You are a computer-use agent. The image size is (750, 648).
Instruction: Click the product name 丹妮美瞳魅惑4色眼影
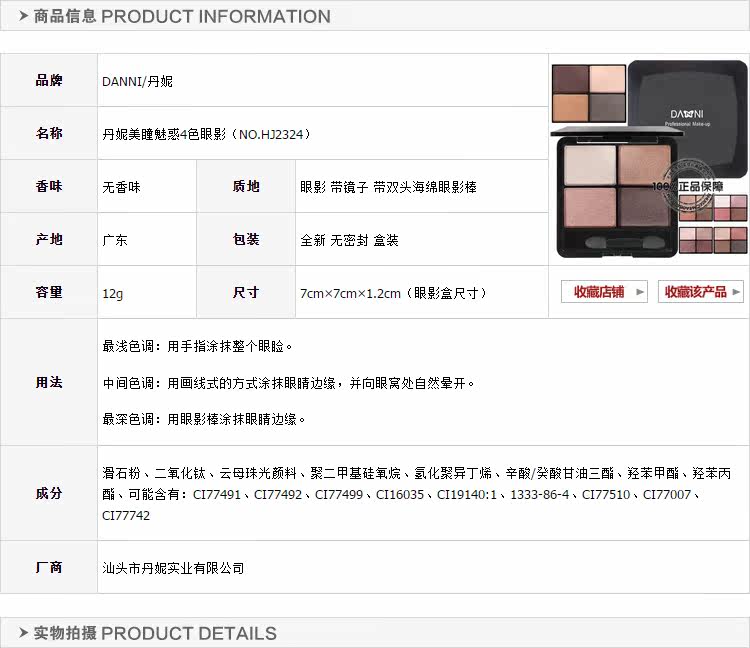164,134
